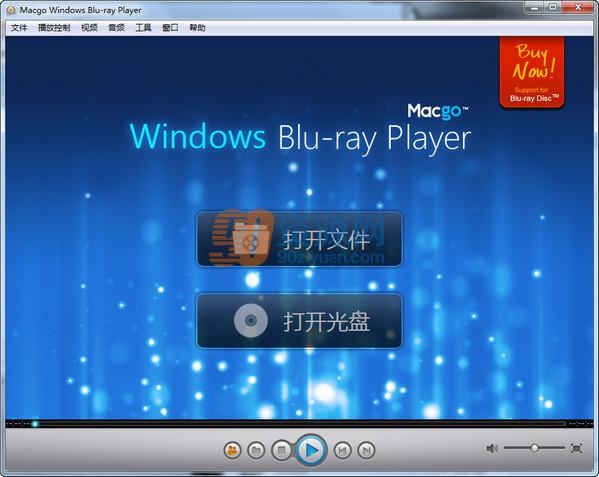Click the 打开文件 button
This screenshot has height=477, width=599.
click(x=300, y=239)
